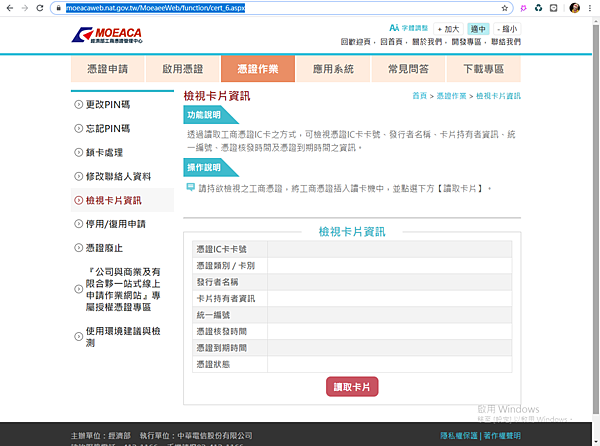Viewport: 600px width, 446px height.
Task: Click circle arrow icon beside 停用/復用申請
Action: (78, 224)
